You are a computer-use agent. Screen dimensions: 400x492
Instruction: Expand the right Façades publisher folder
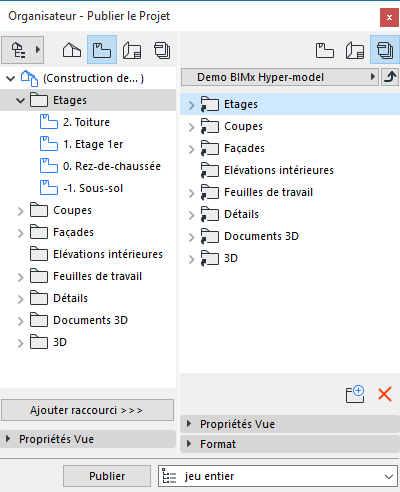(x=191, y=149)
